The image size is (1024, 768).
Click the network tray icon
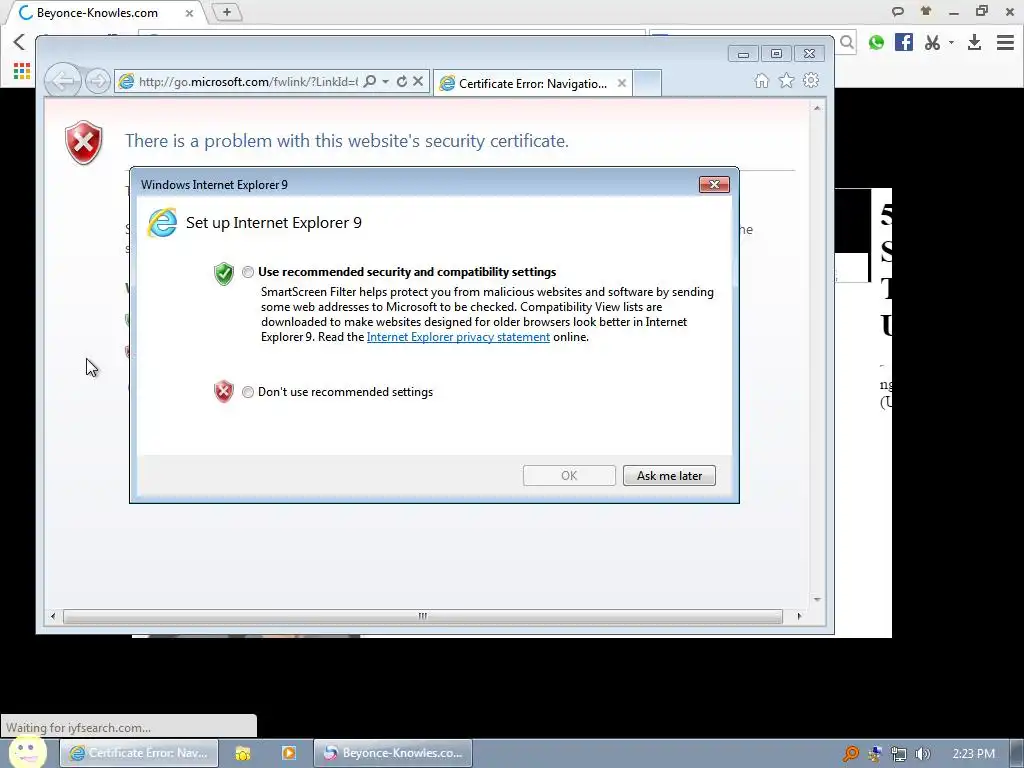899,754
